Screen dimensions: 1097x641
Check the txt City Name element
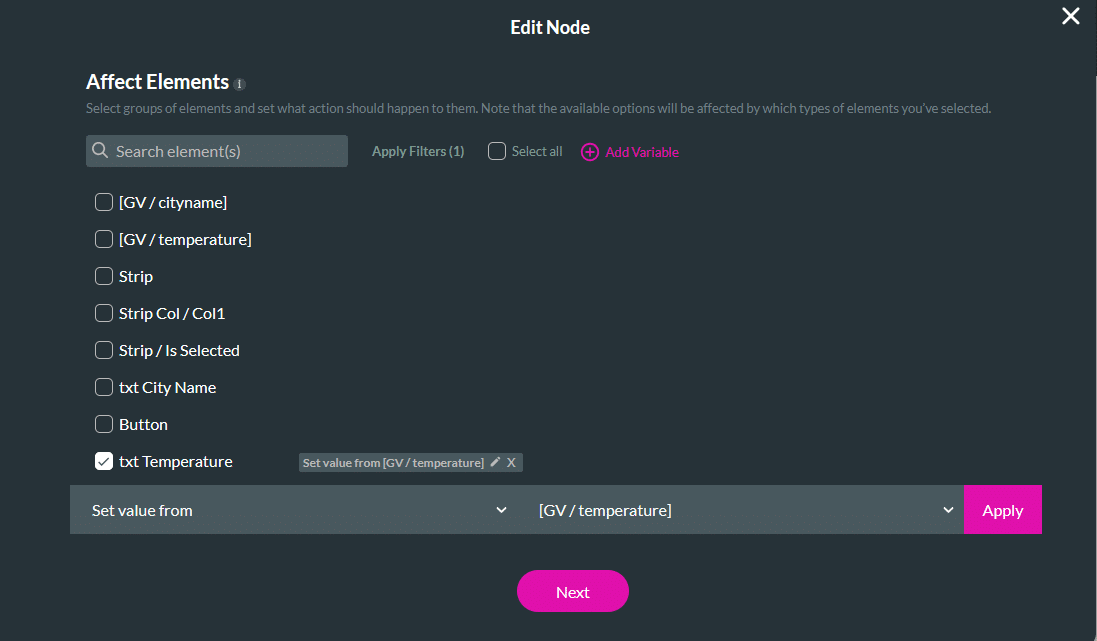pyautogui.click(x=103, y=387)
